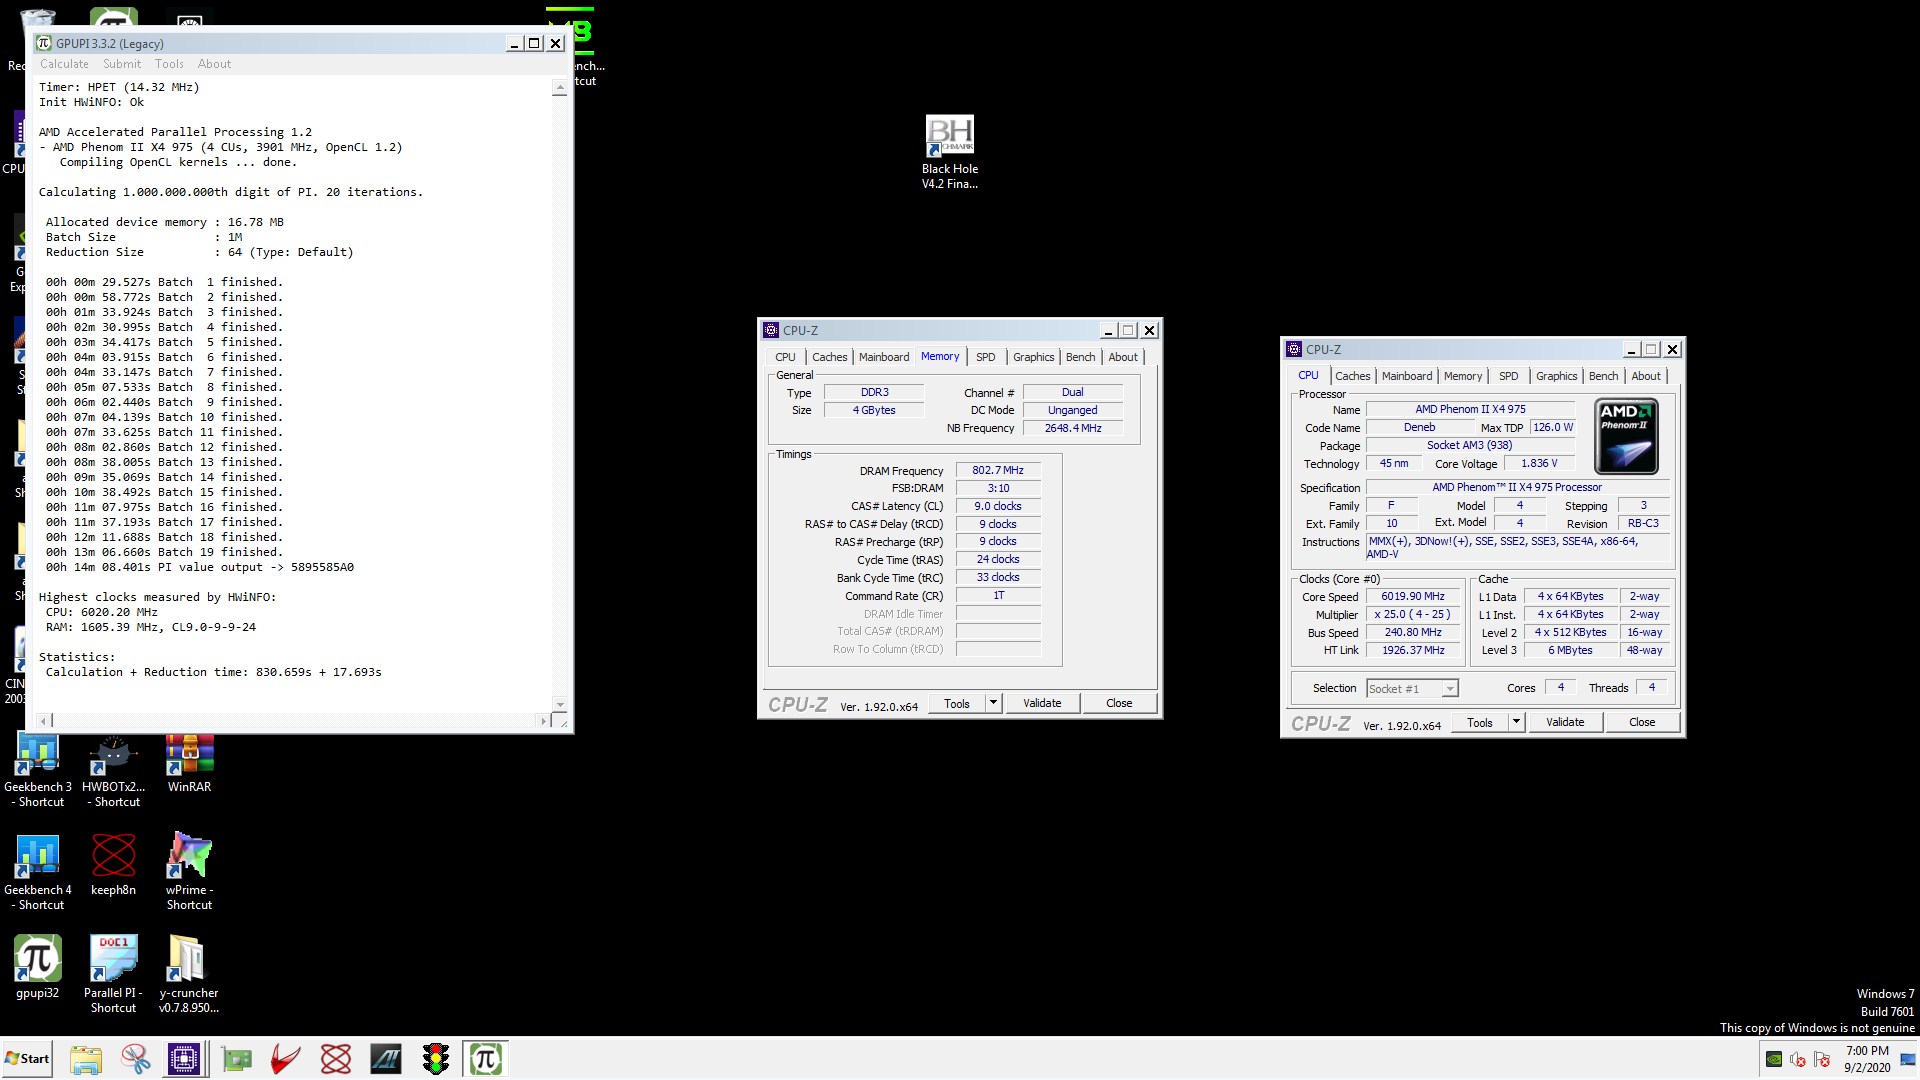The height and width of the screenshot is (1080, 1920).
Task: Switch to Bench tab in right CPU-Z window
Action: point(1603,376)
